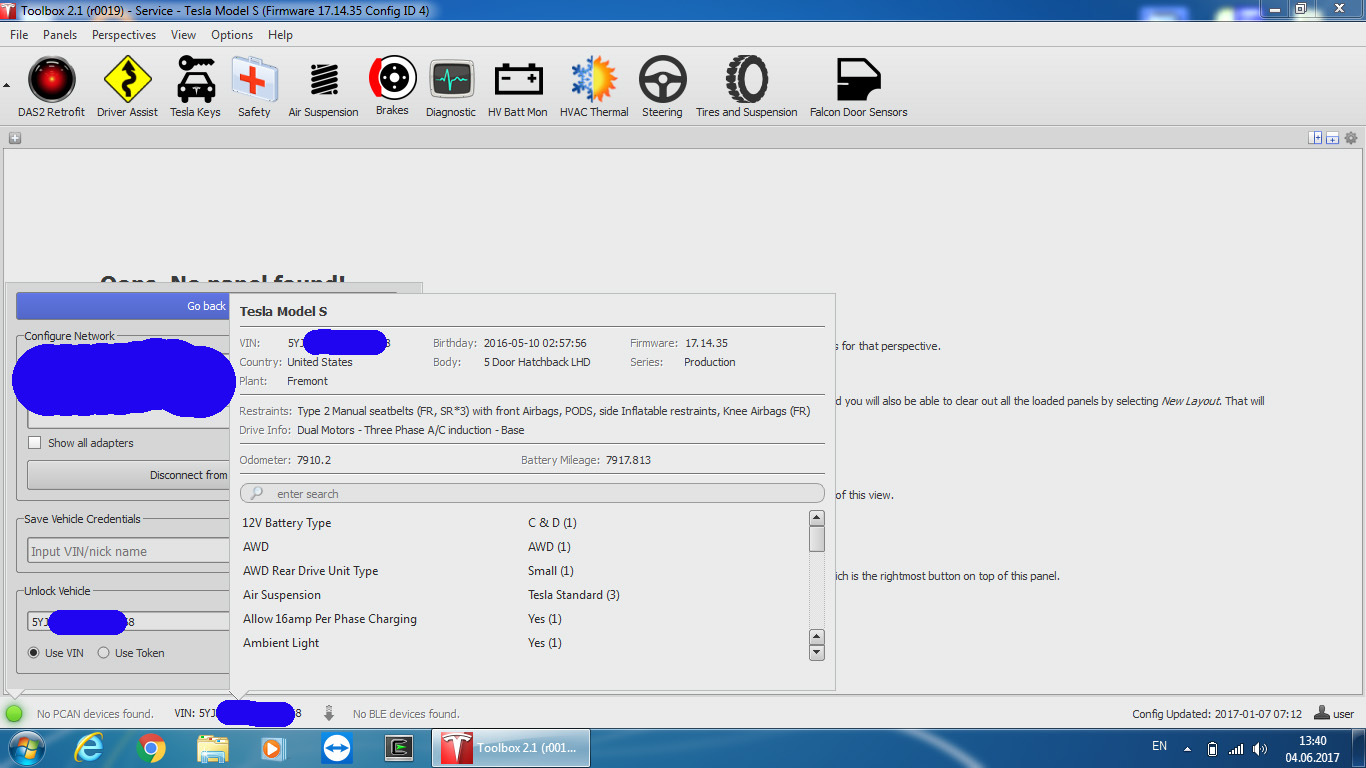This screenshot has height=768, width=1366.
Task: Enable the Show all adapters checkbox
Action: click(35, 443)
